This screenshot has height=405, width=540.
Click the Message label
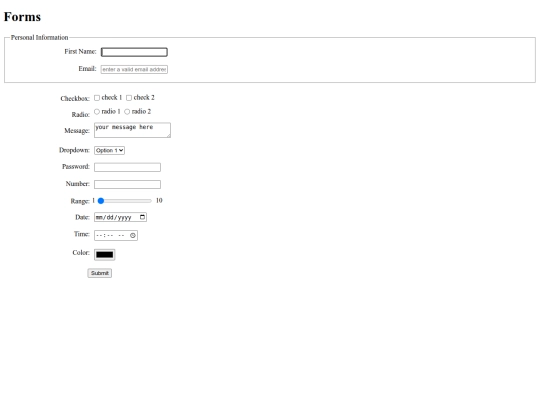coord(77,131)
